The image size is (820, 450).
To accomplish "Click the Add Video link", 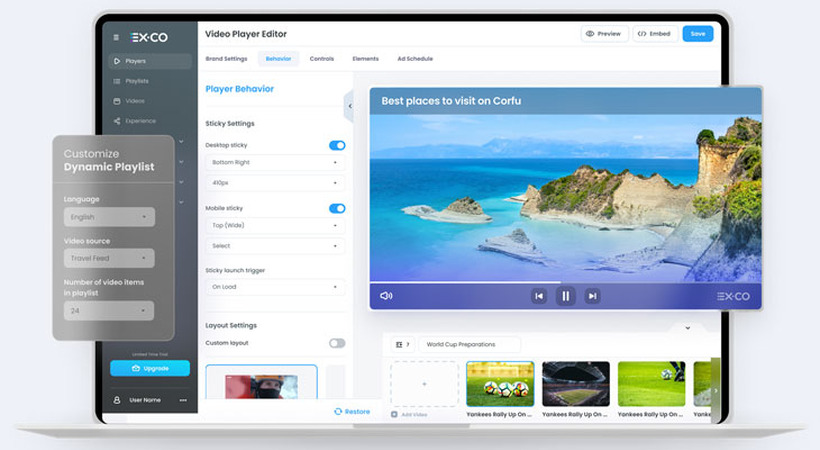I will (409, 414).
